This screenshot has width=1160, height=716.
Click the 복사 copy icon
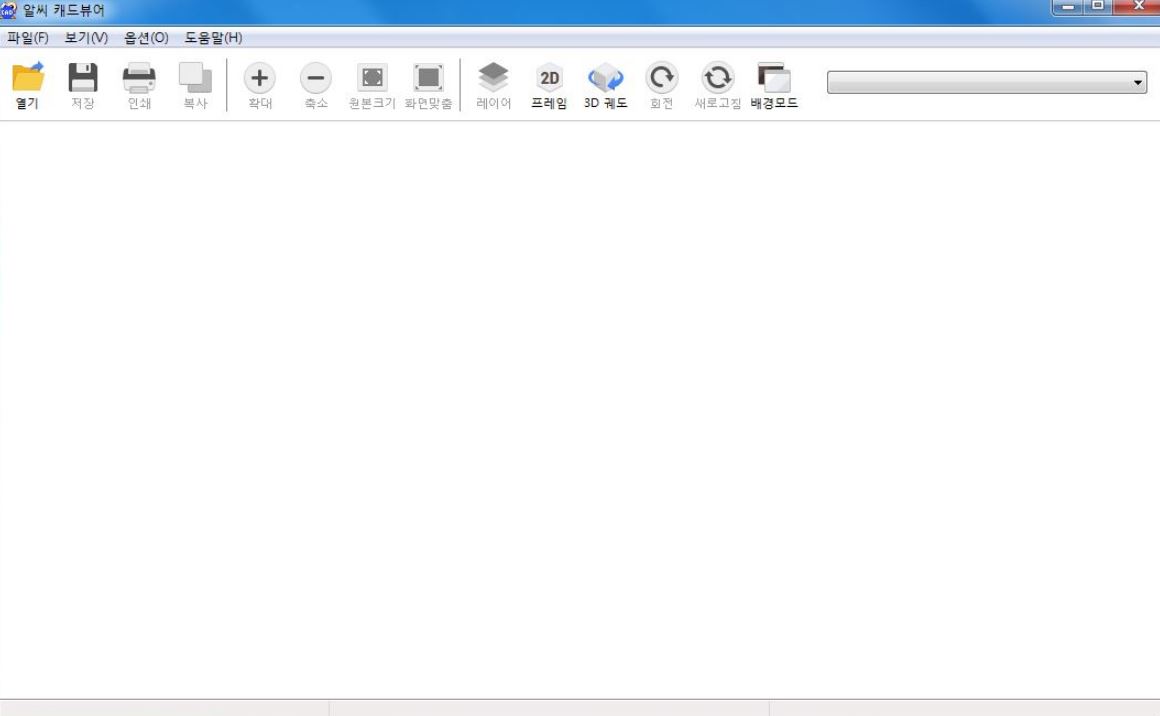[x=195, y=77]
